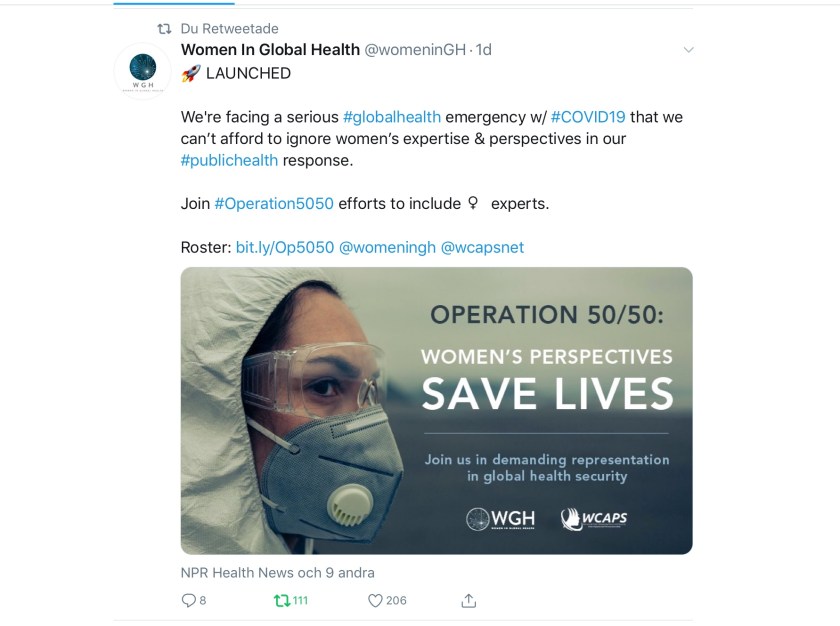Image resolution: width=840 pixels, height=626 pixels.
Task: Open the @womeningh mention
Action: [387, 247]
